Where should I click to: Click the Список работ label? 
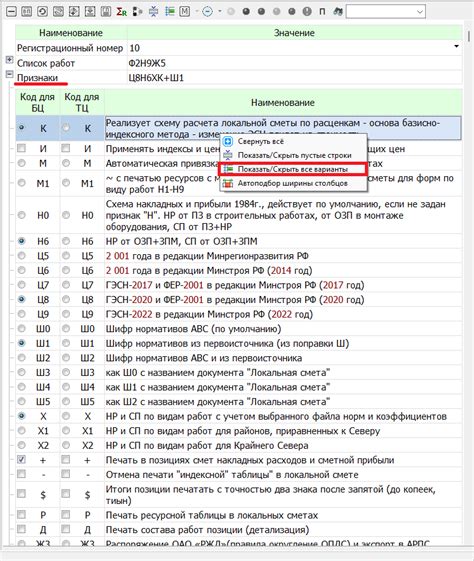click(x=46, y=63)
